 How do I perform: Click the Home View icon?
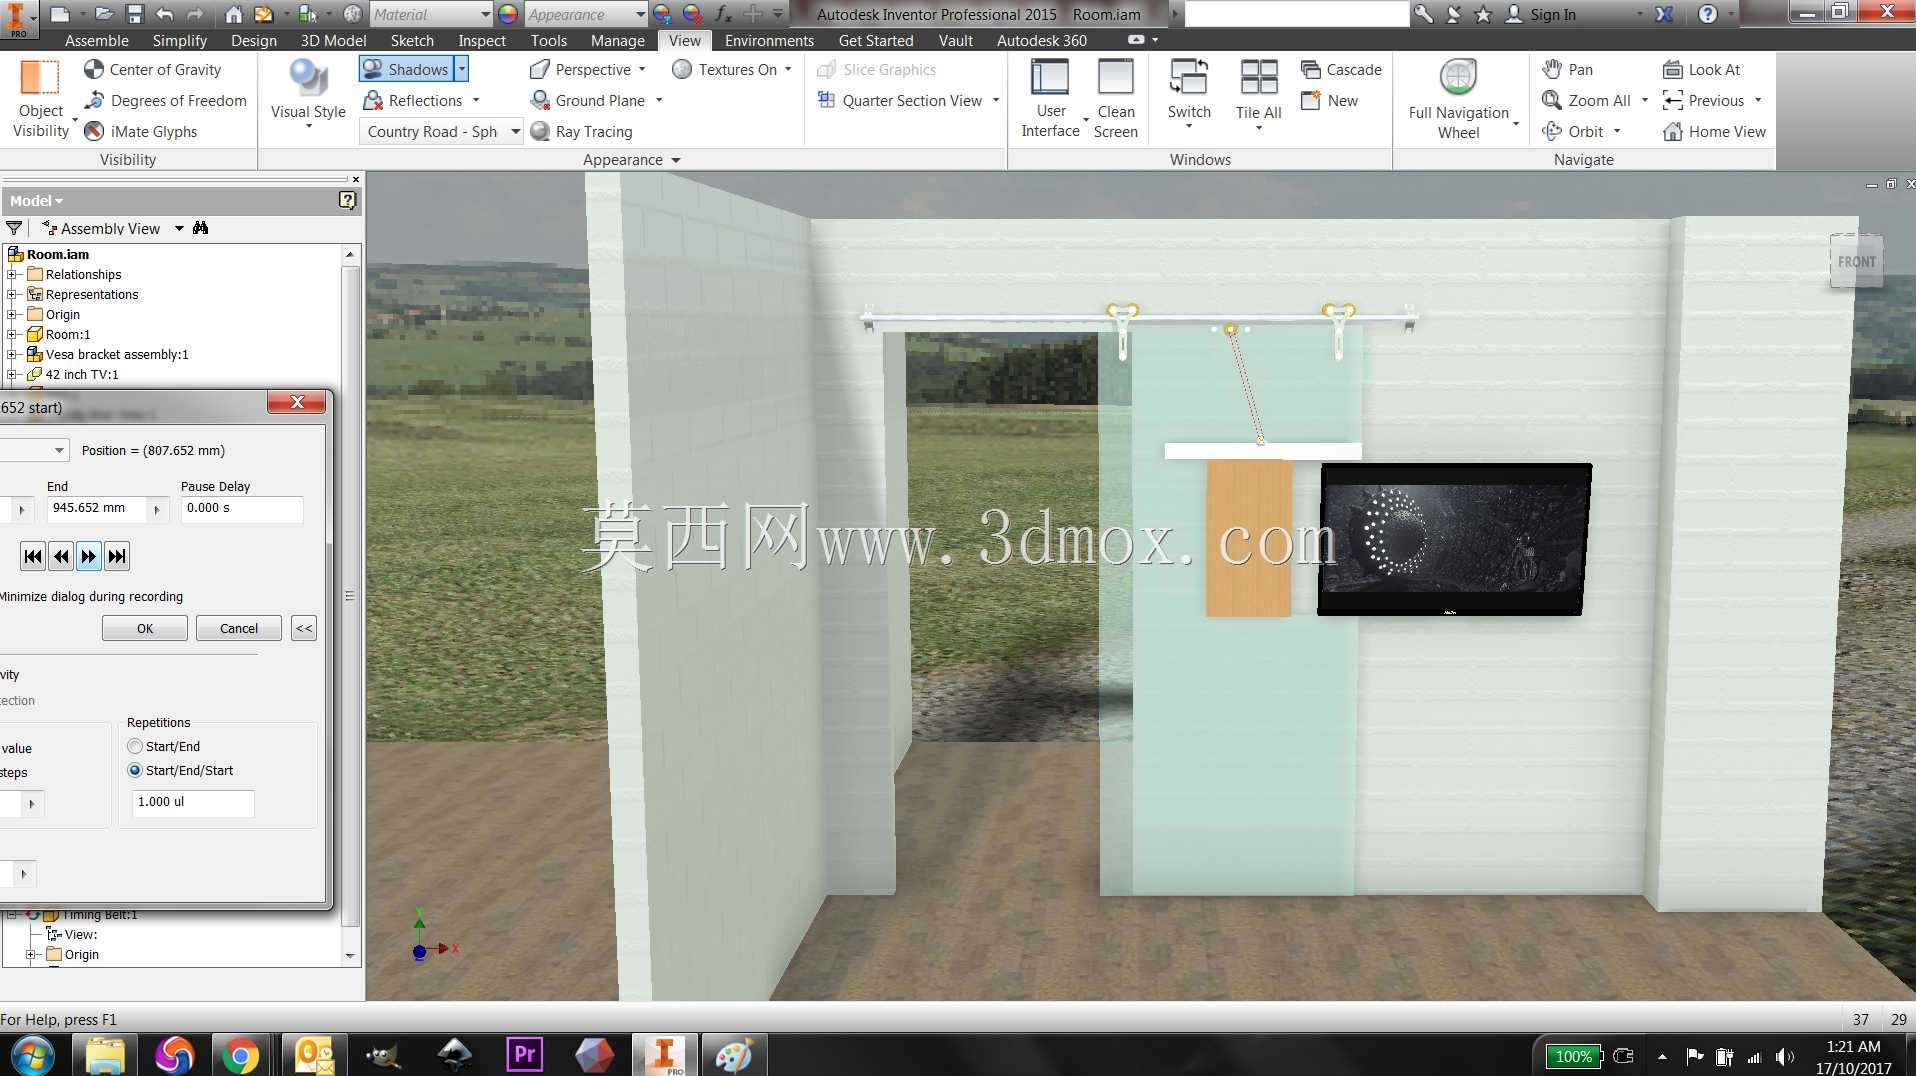point(1672,131)
